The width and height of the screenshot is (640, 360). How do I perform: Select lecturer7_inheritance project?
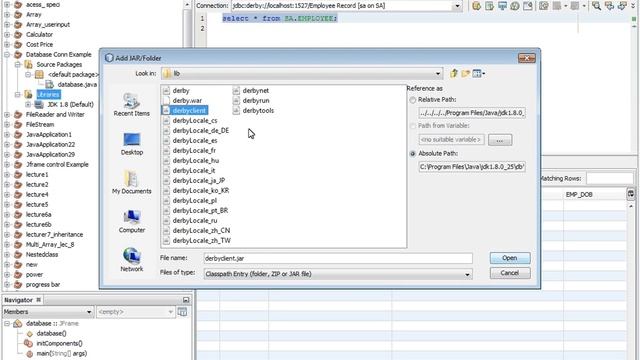pos(54,235)
